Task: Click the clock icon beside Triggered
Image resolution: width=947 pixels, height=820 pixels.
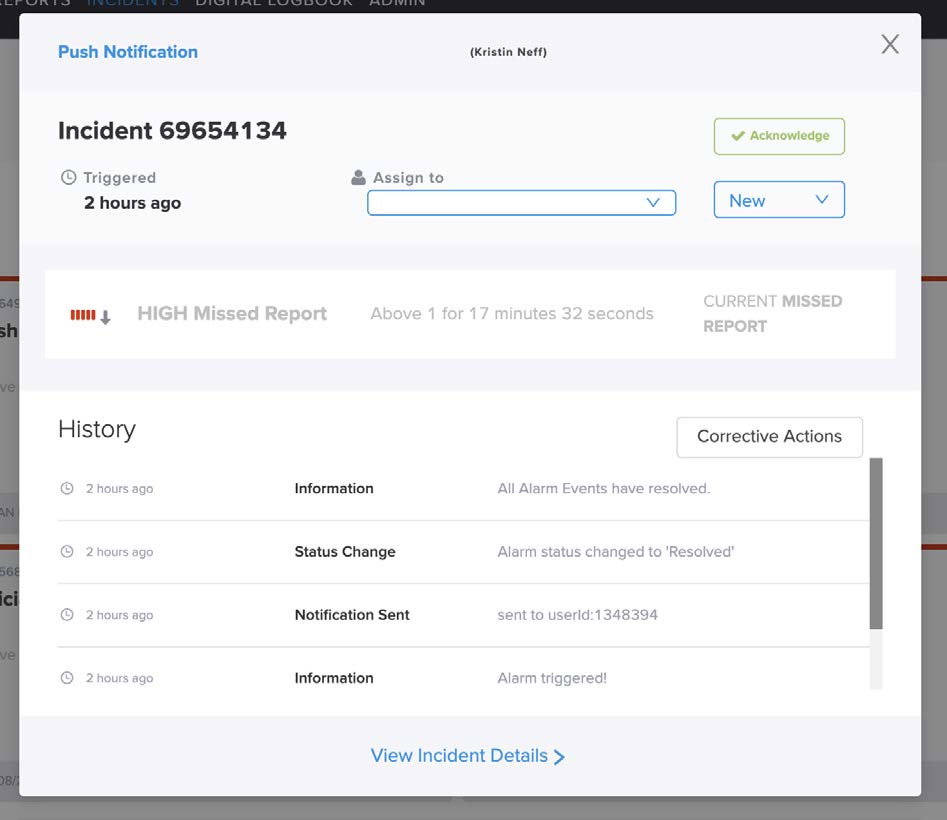Action: tap(68, 178)
